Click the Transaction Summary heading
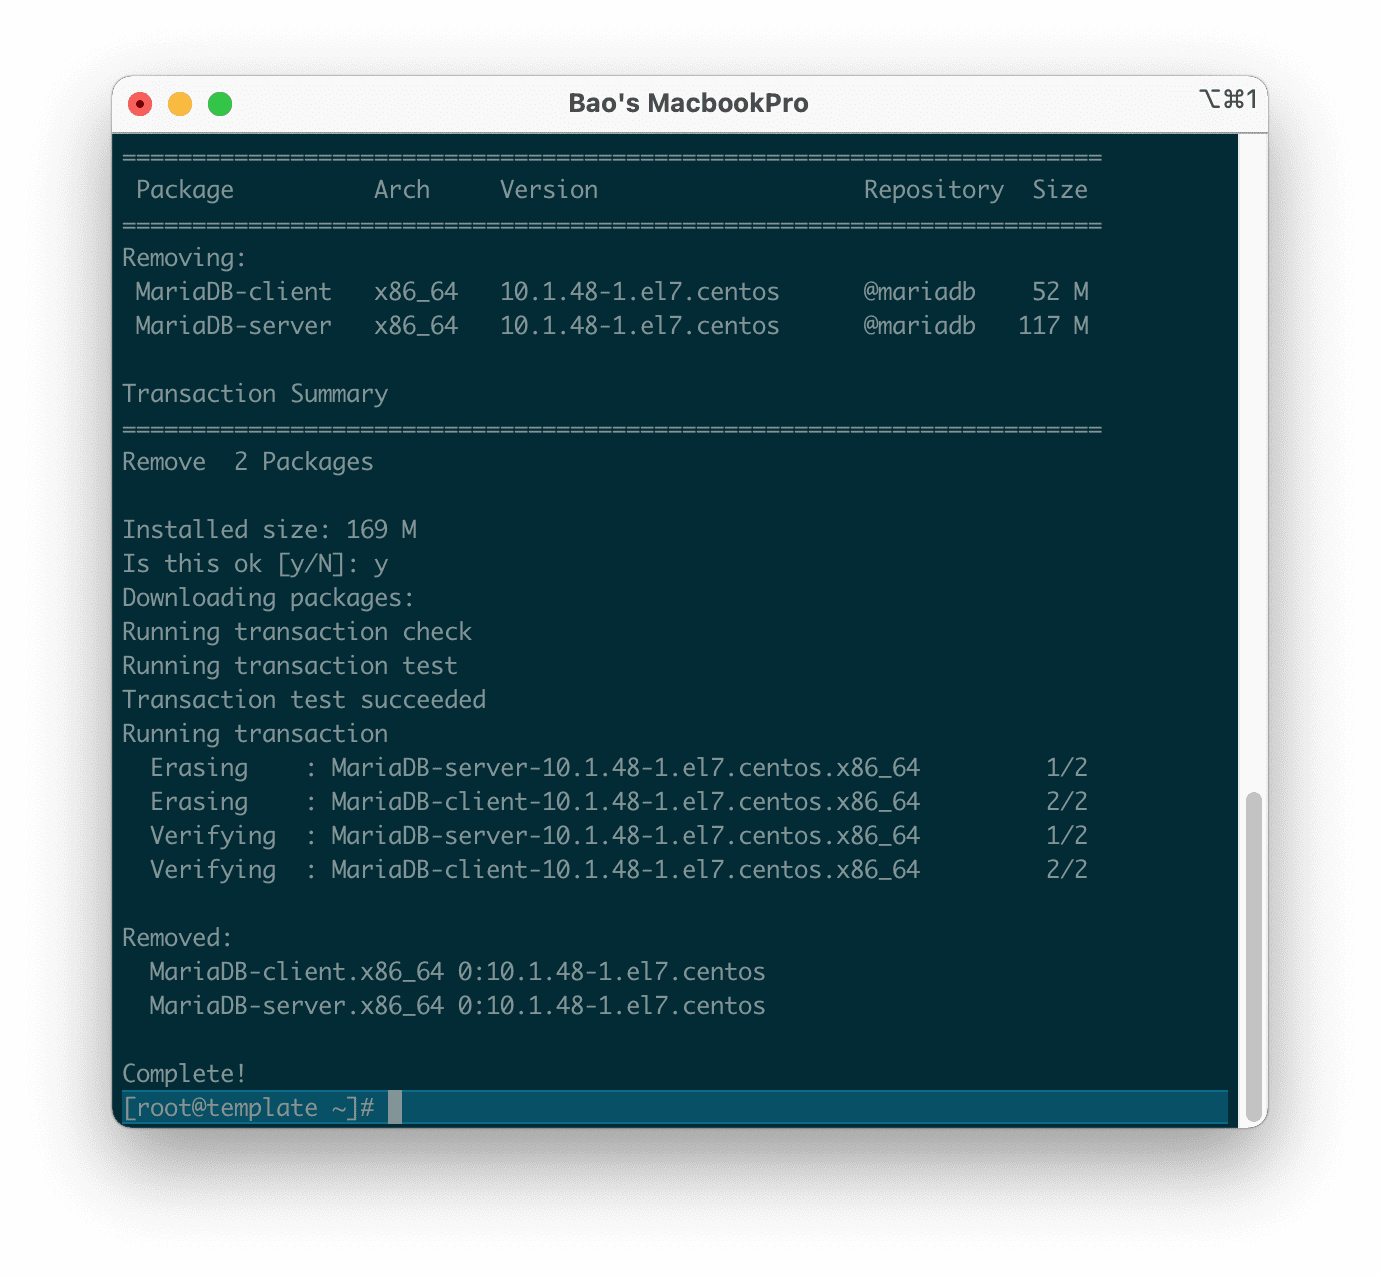The height and width of the screenshot is (1276, 1380). (255, 394)
